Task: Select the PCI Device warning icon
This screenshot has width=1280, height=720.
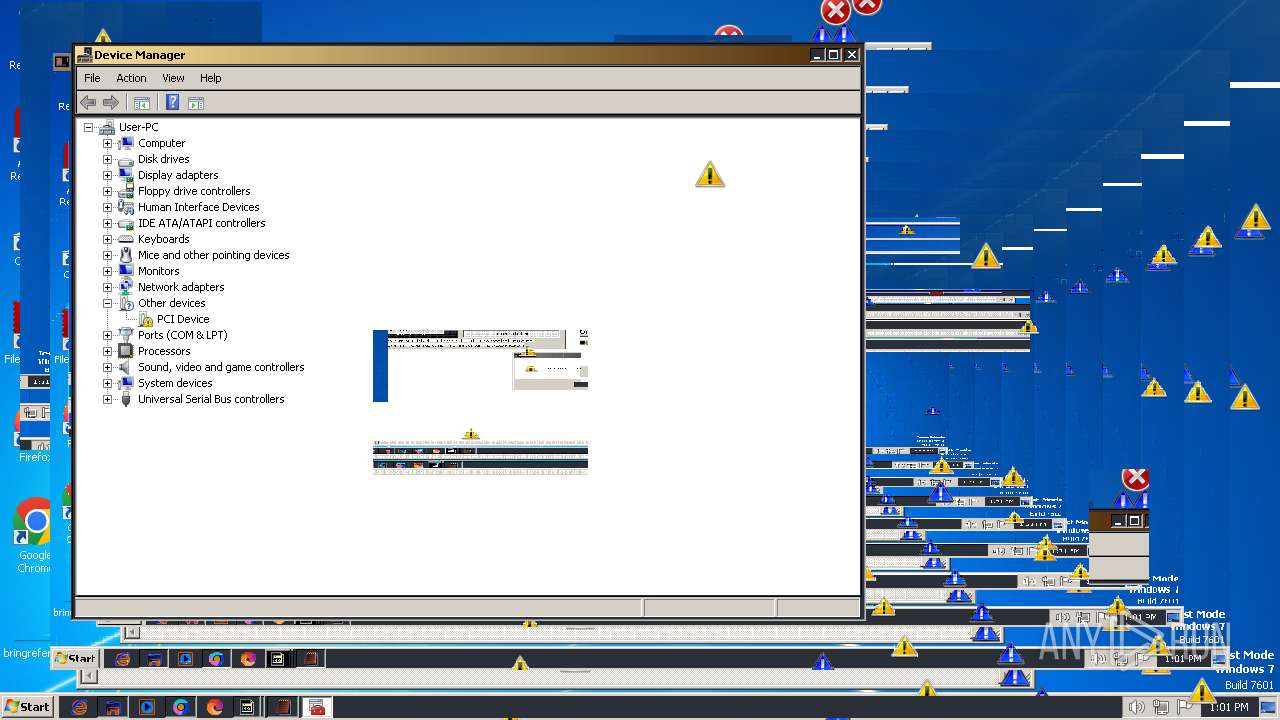Action: [x=146, y=319]
